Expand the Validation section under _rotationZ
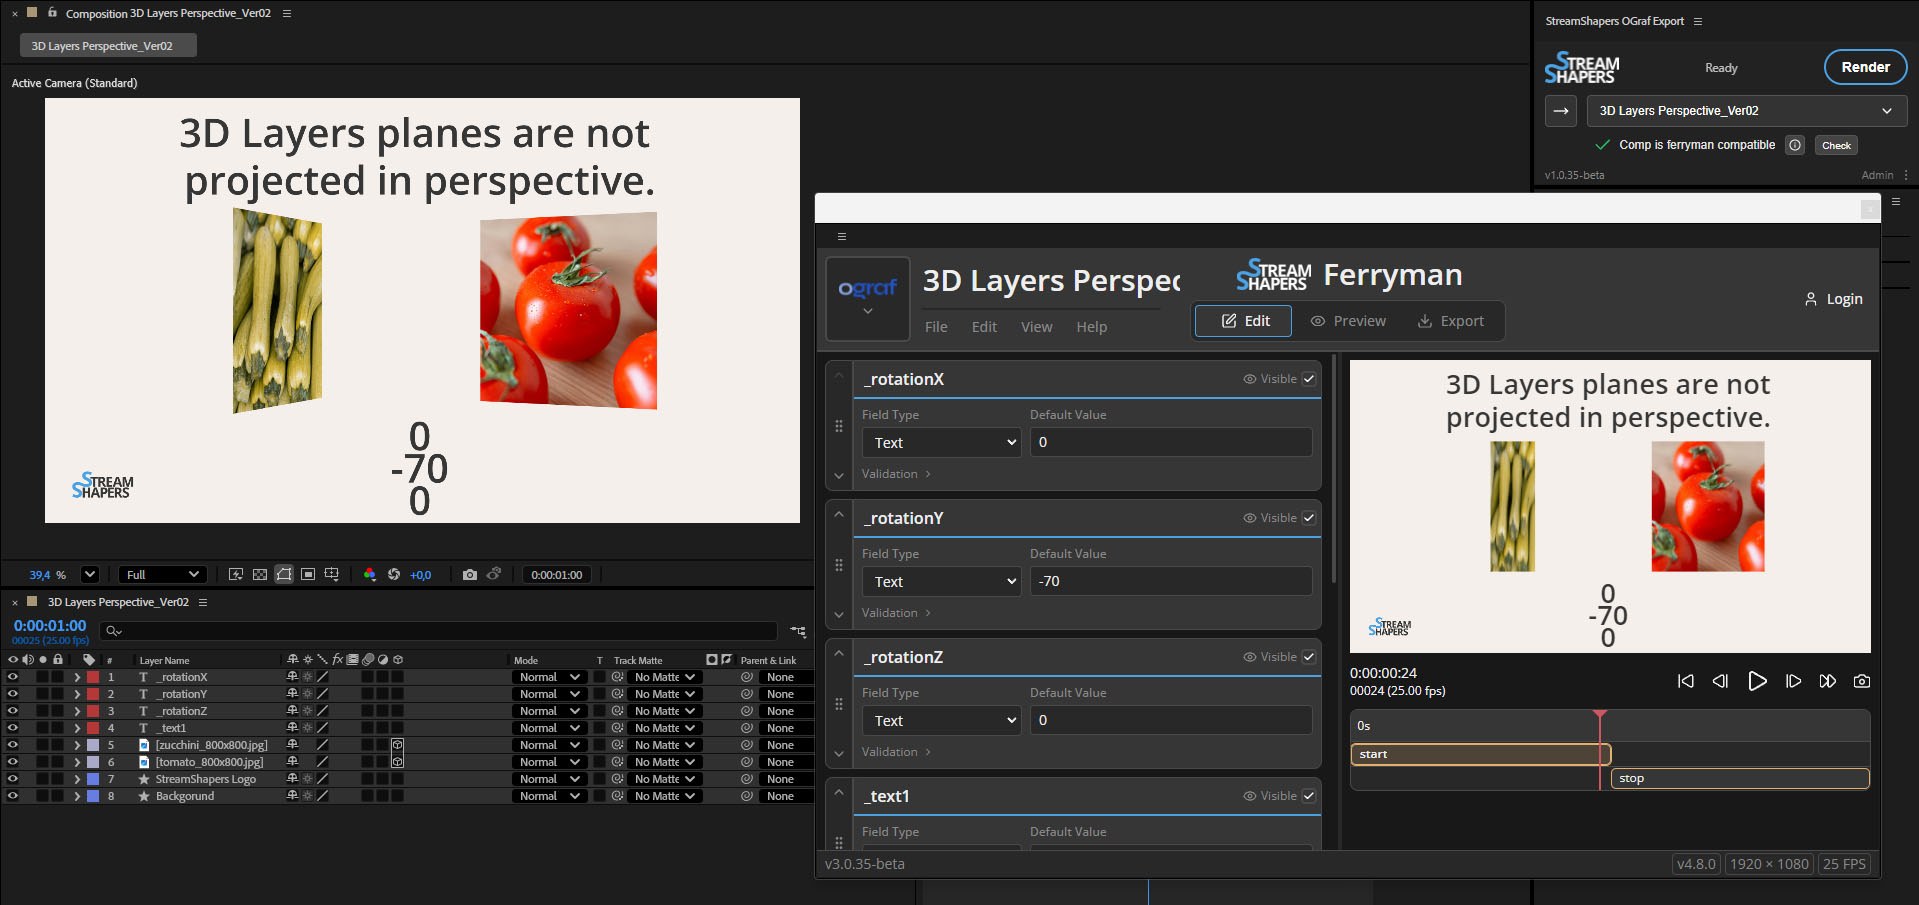Image resolution: width=1919 pixels, height=905 pixels. coord(896,752)
